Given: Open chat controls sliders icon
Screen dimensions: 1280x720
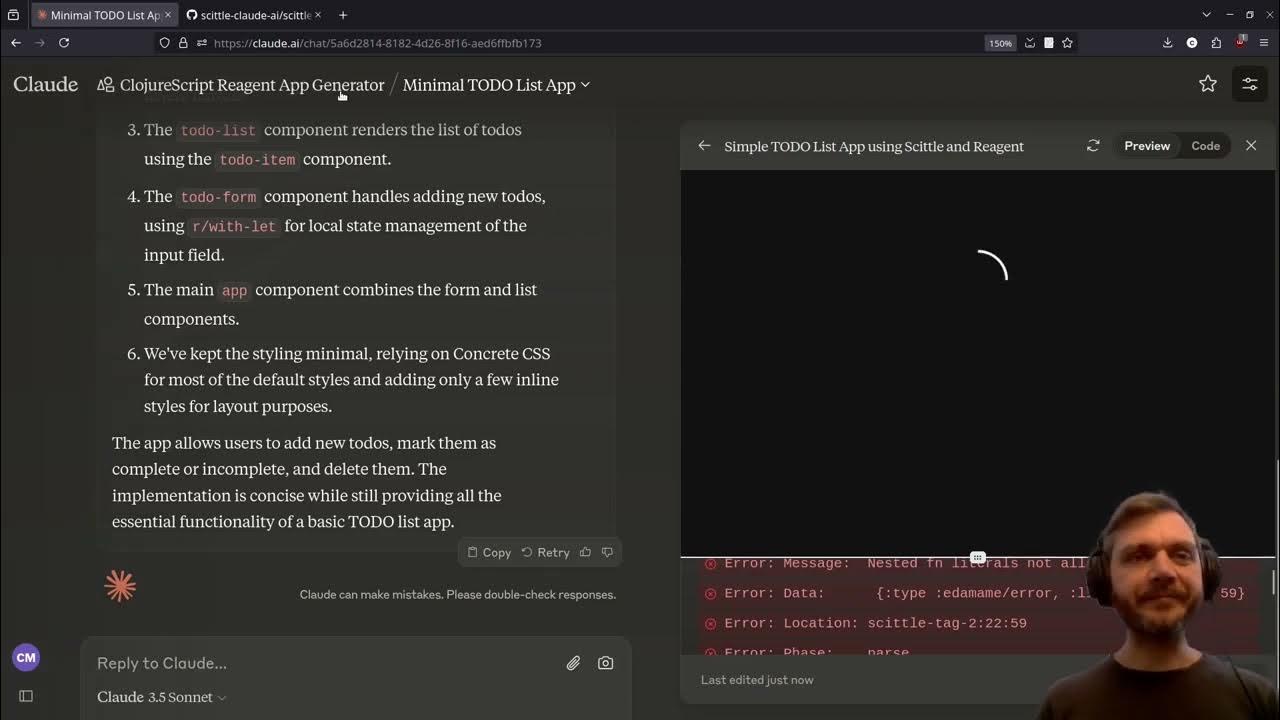Looking at the screenshot, I should point(1250,85).
